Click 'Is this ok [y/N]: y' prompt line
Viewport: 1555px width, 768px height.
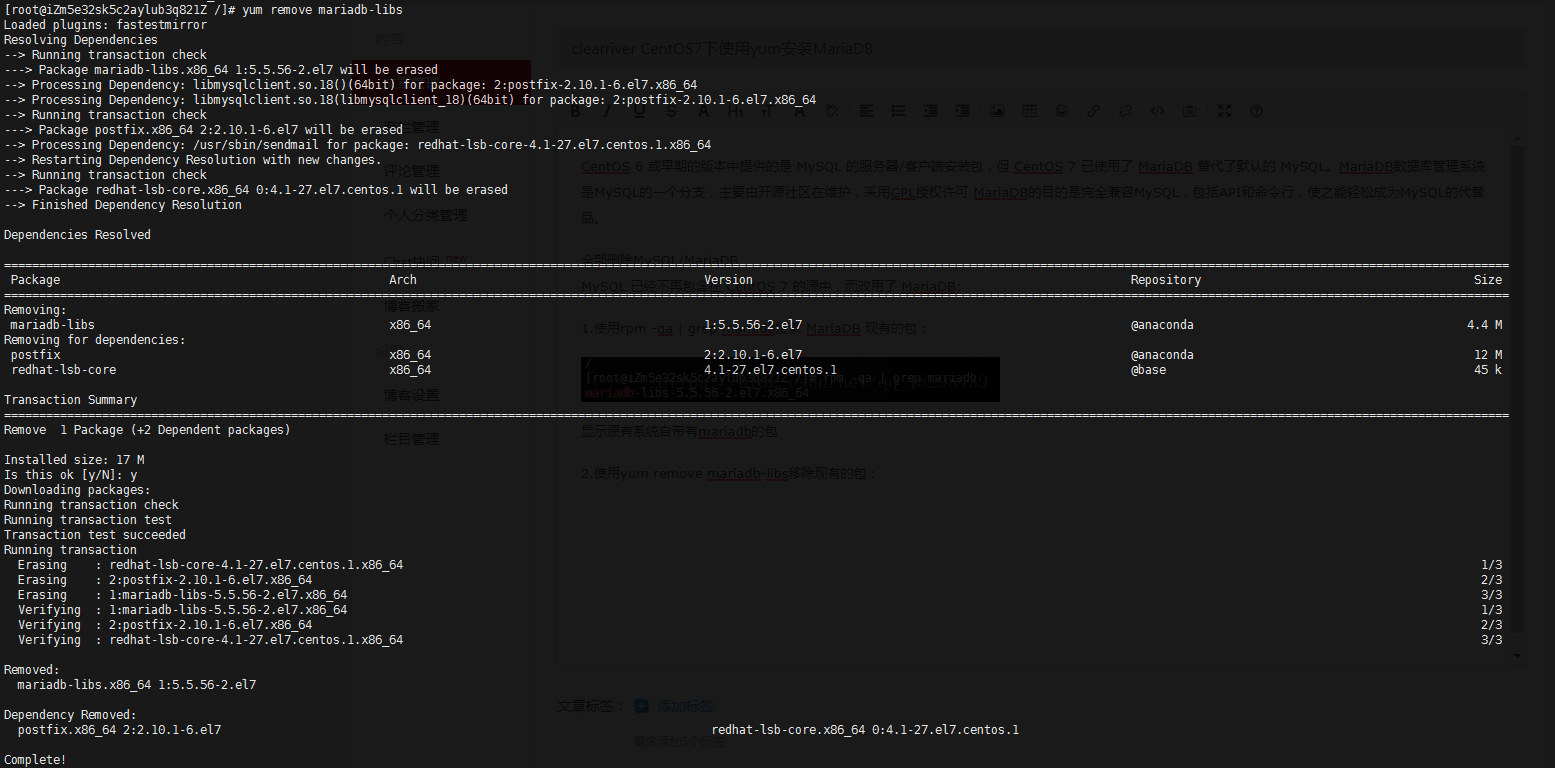[x=71, y=475]
